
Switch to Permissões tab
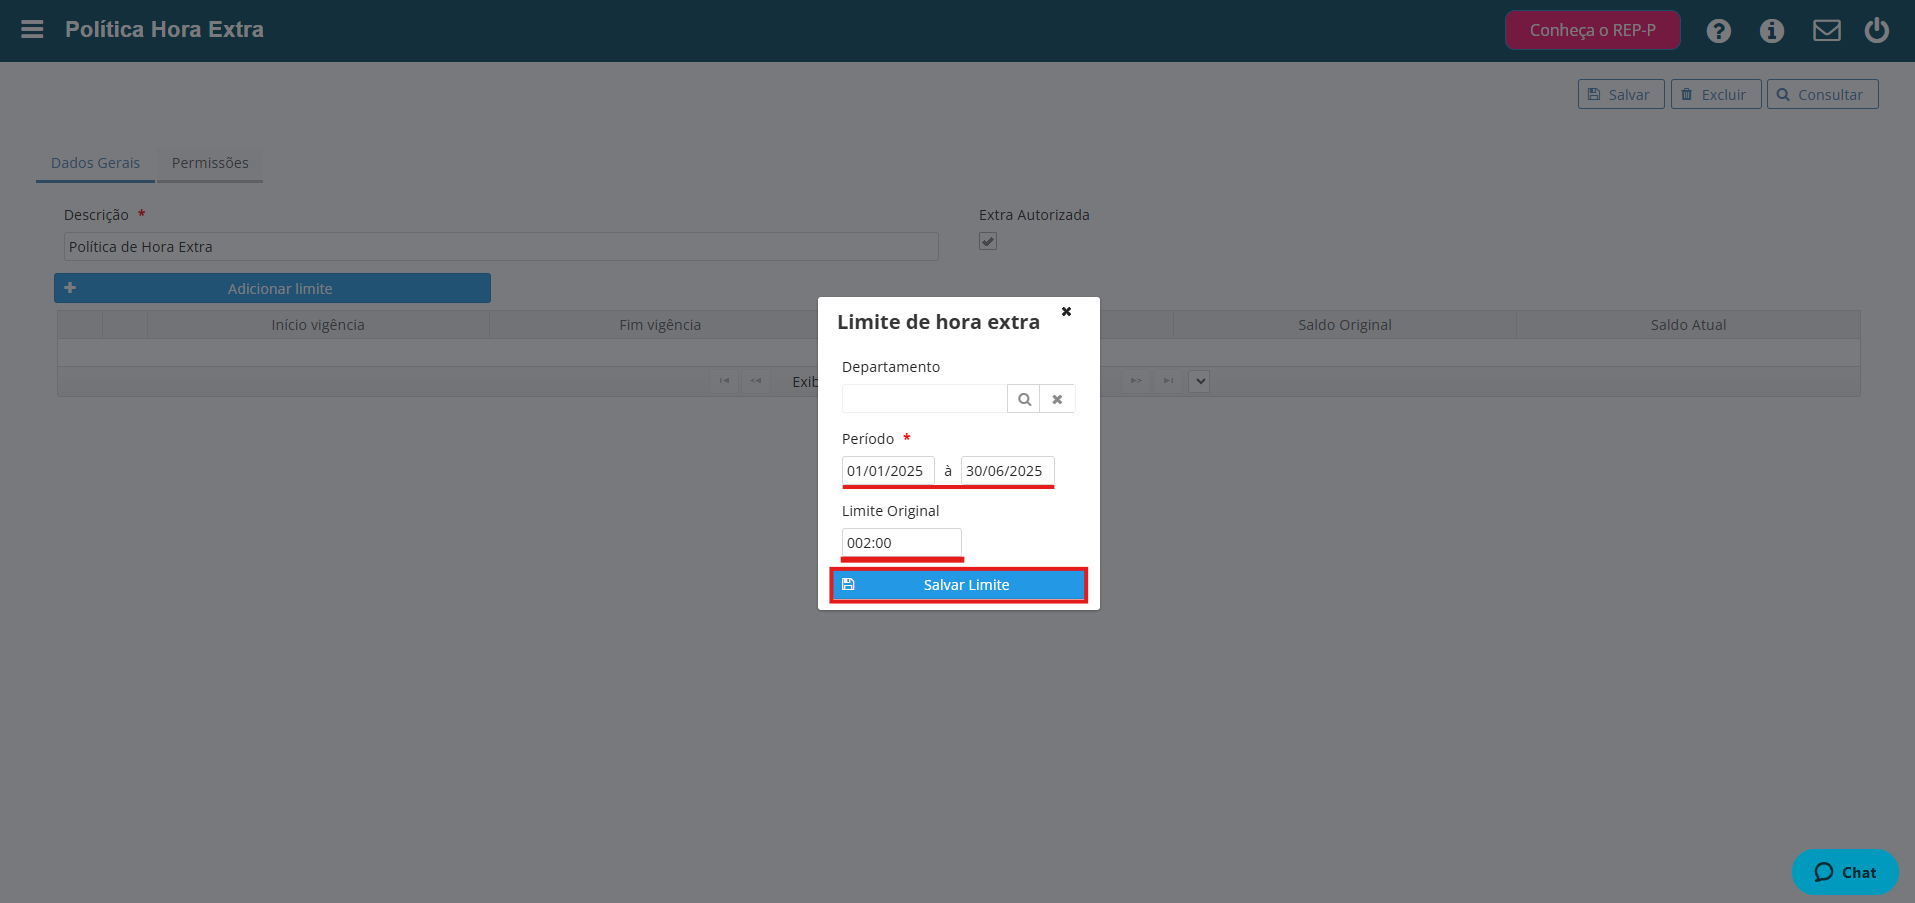(x=210, y=163)
